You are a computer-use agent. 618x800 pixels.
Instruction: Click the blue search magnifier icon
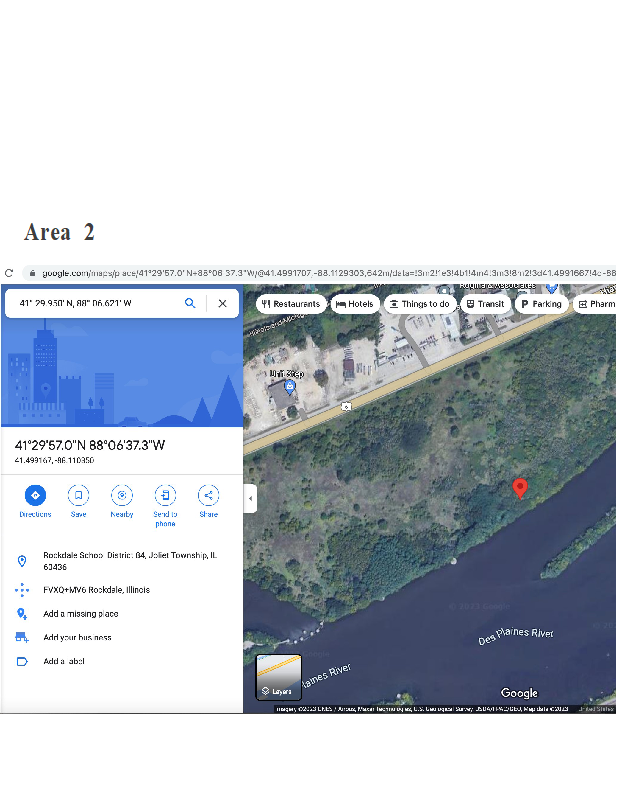point(190,303)
